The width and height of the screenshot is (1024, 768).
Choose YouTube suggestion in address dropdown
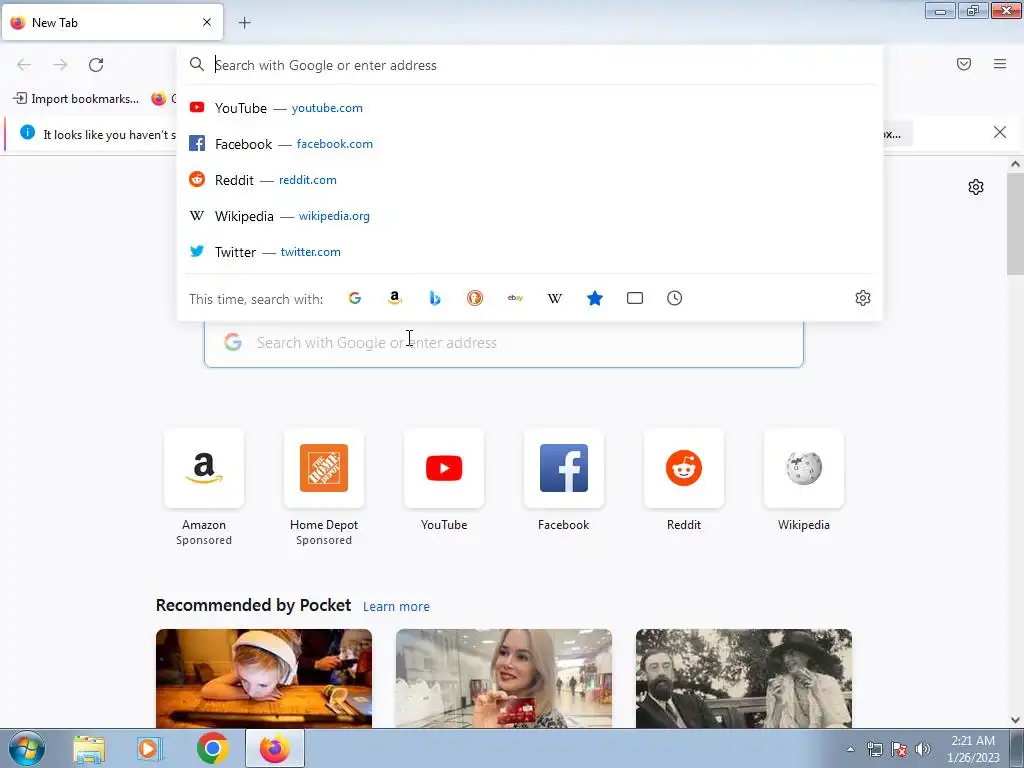530,108
